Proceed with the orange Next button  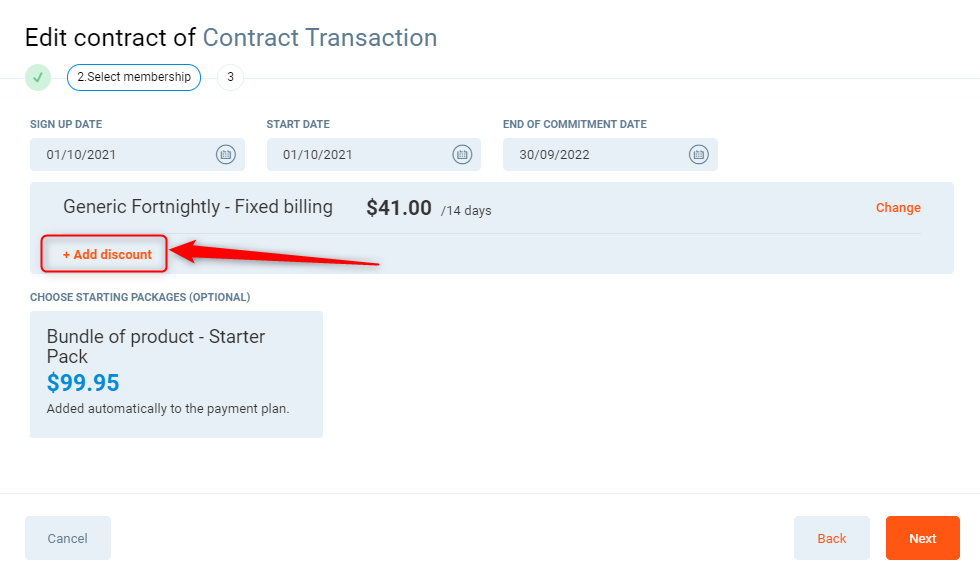pos(922,538)
